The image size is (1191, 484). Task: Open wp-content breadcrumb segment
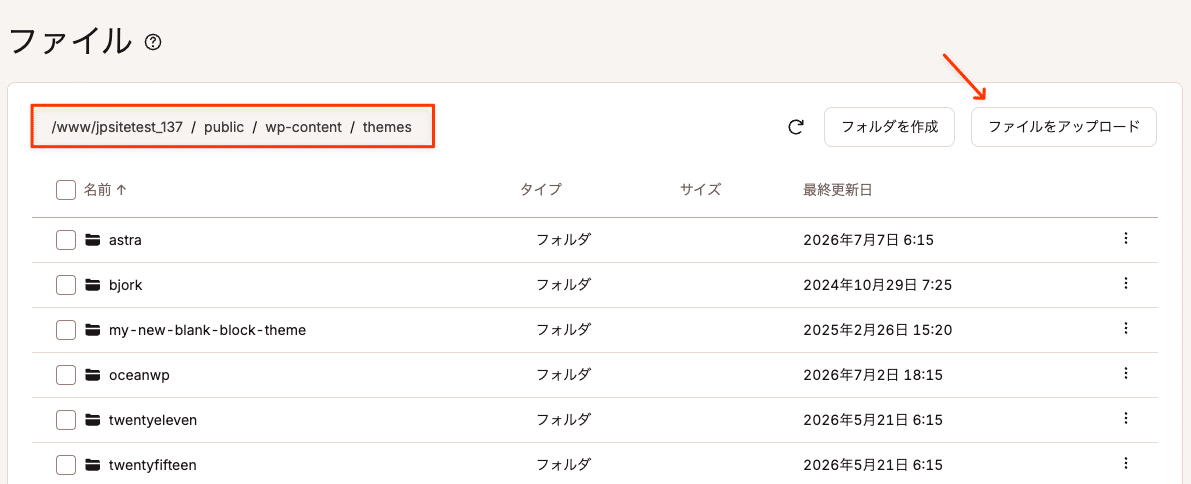(303, 127)
